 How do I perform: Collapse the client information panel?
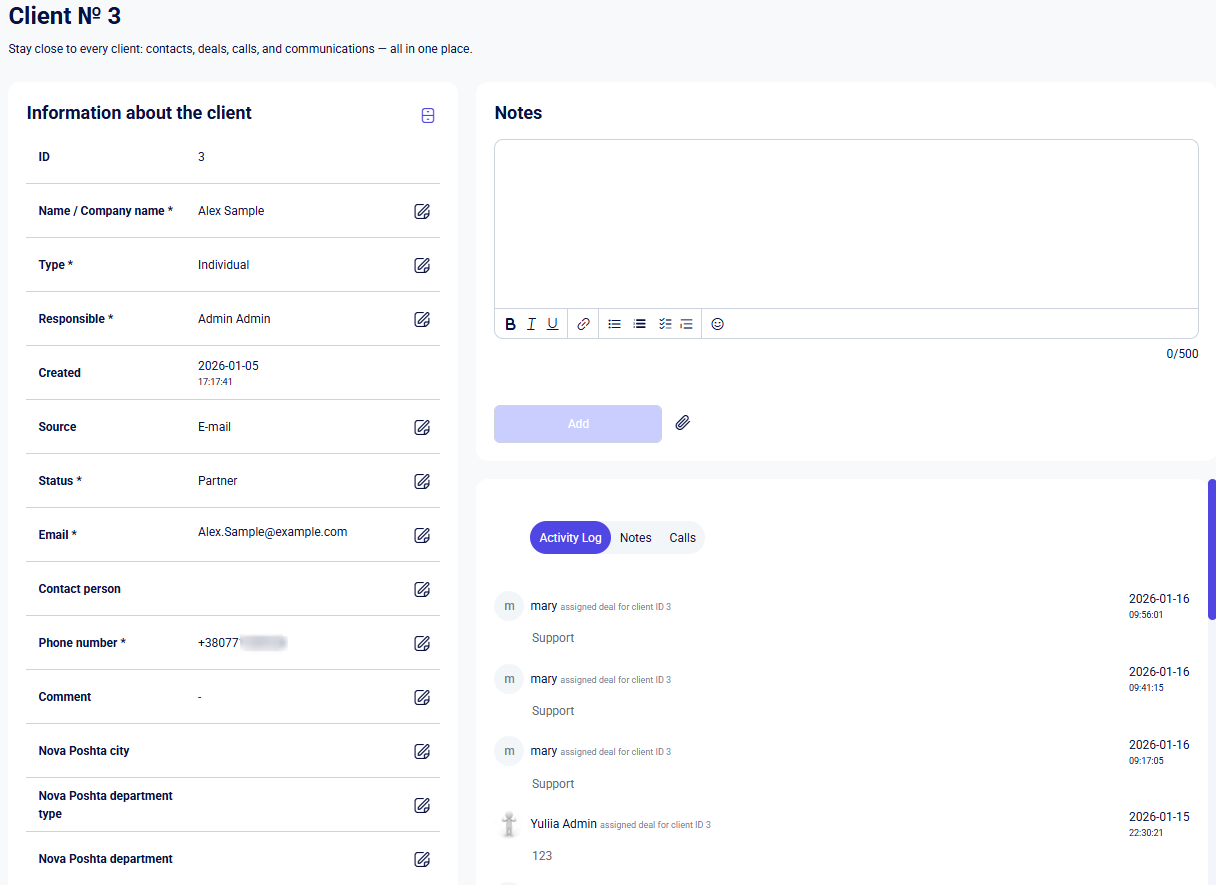pyautogui.click(x=428, y=116)
